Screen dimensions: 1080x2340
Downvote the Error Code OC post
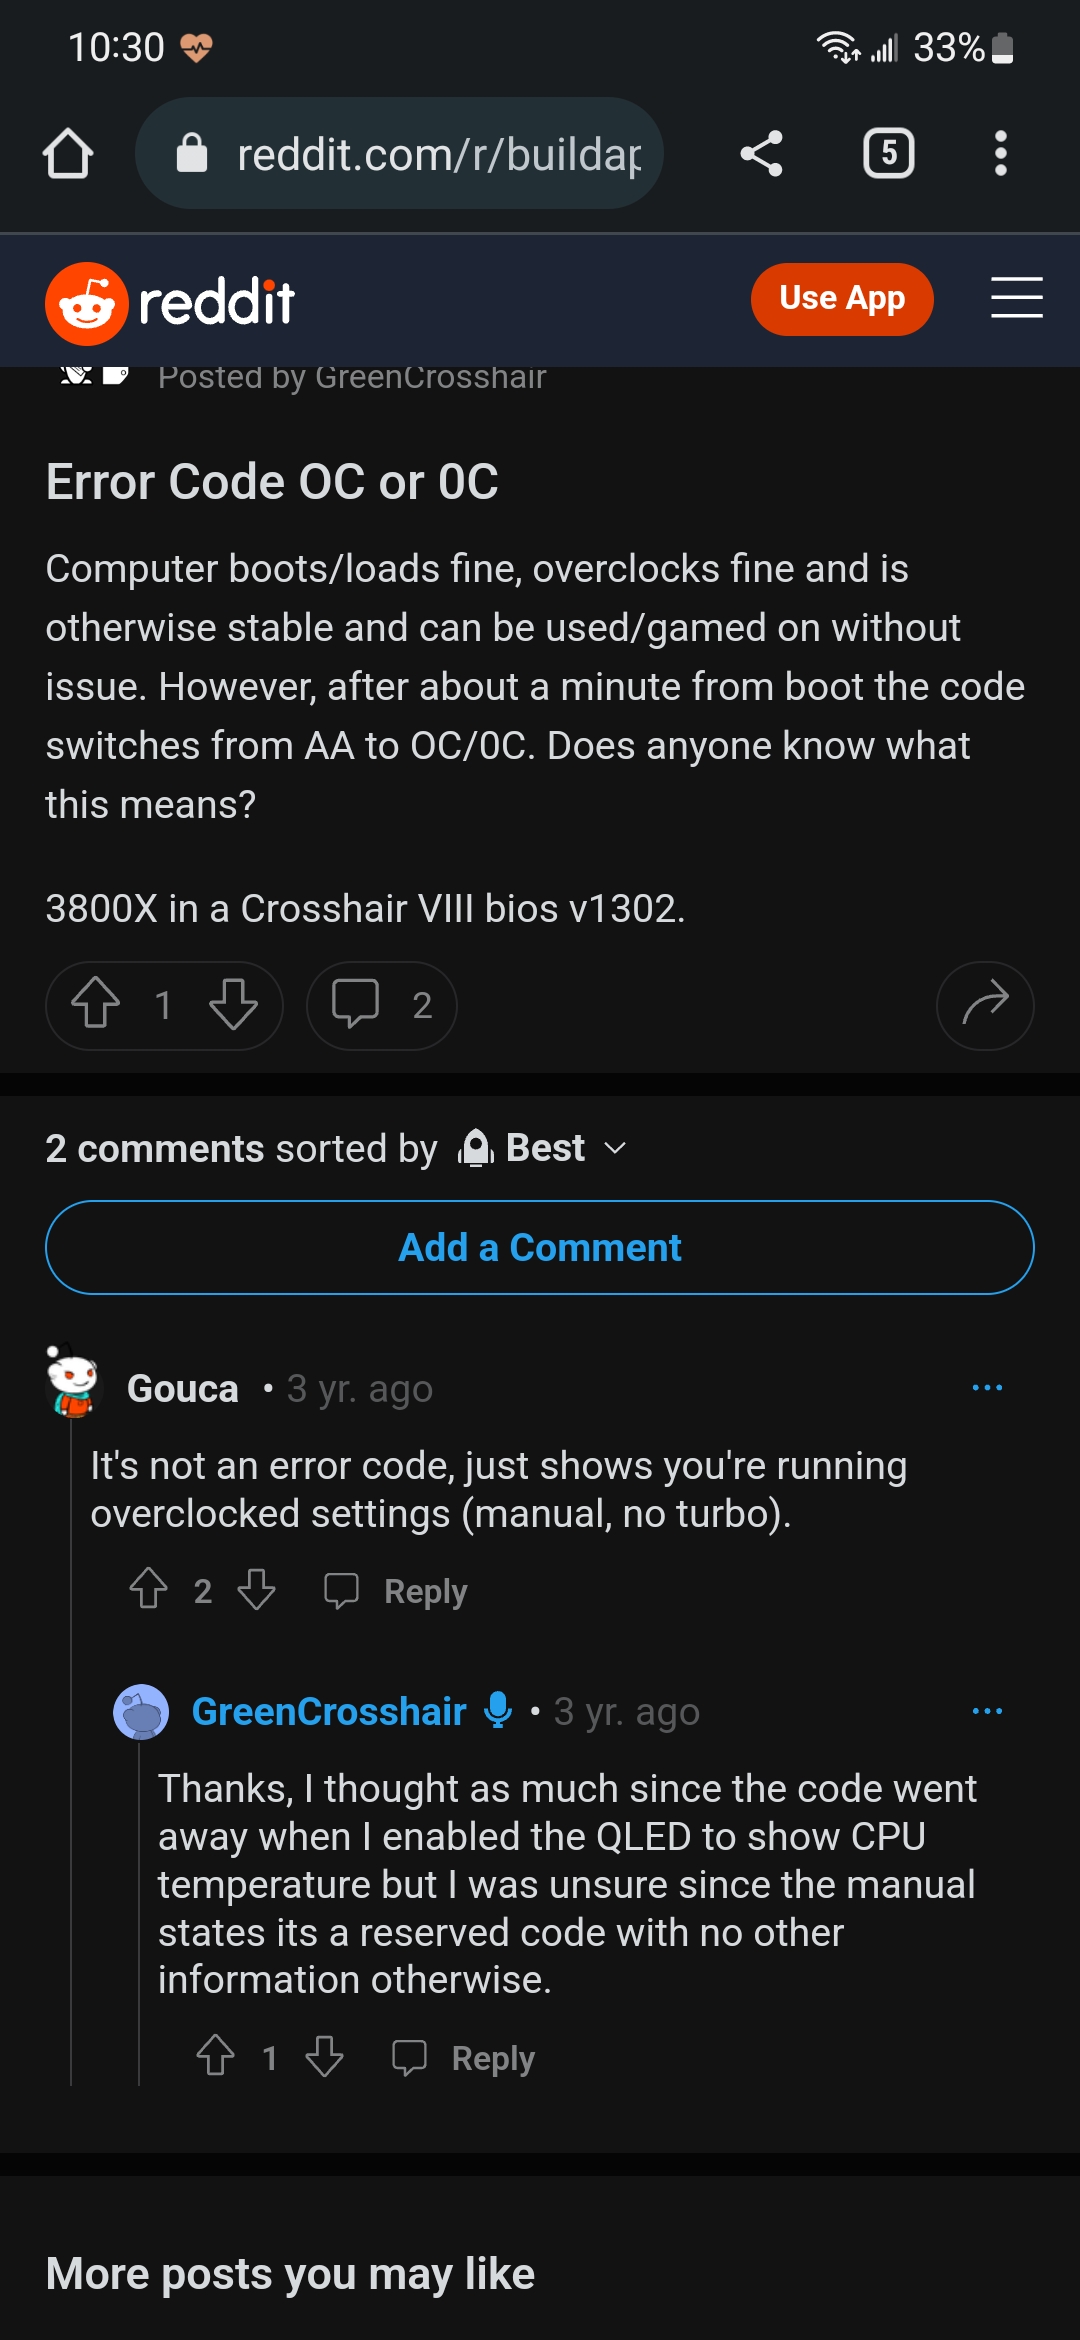233,1004
